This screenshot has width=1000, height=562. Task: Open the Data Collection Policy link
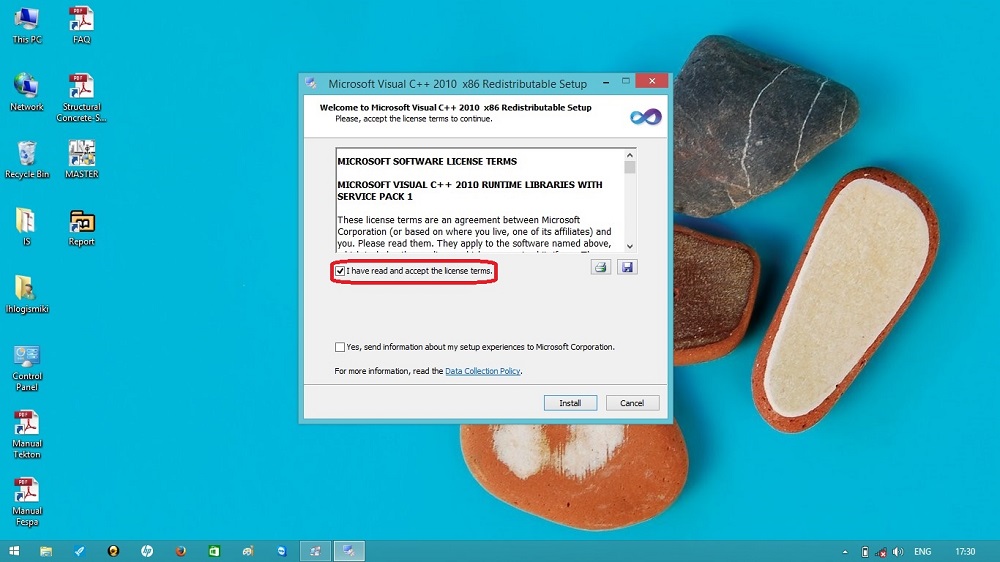483,371
